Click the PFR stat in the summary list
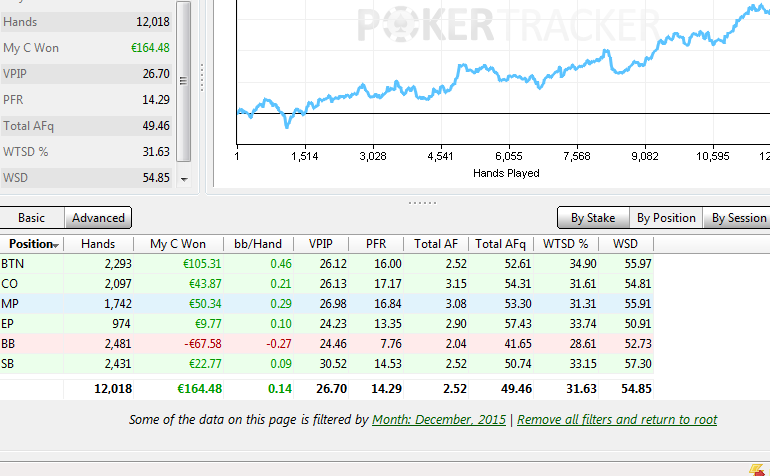The height and width of the screenshot is (476, 770). 86,100
